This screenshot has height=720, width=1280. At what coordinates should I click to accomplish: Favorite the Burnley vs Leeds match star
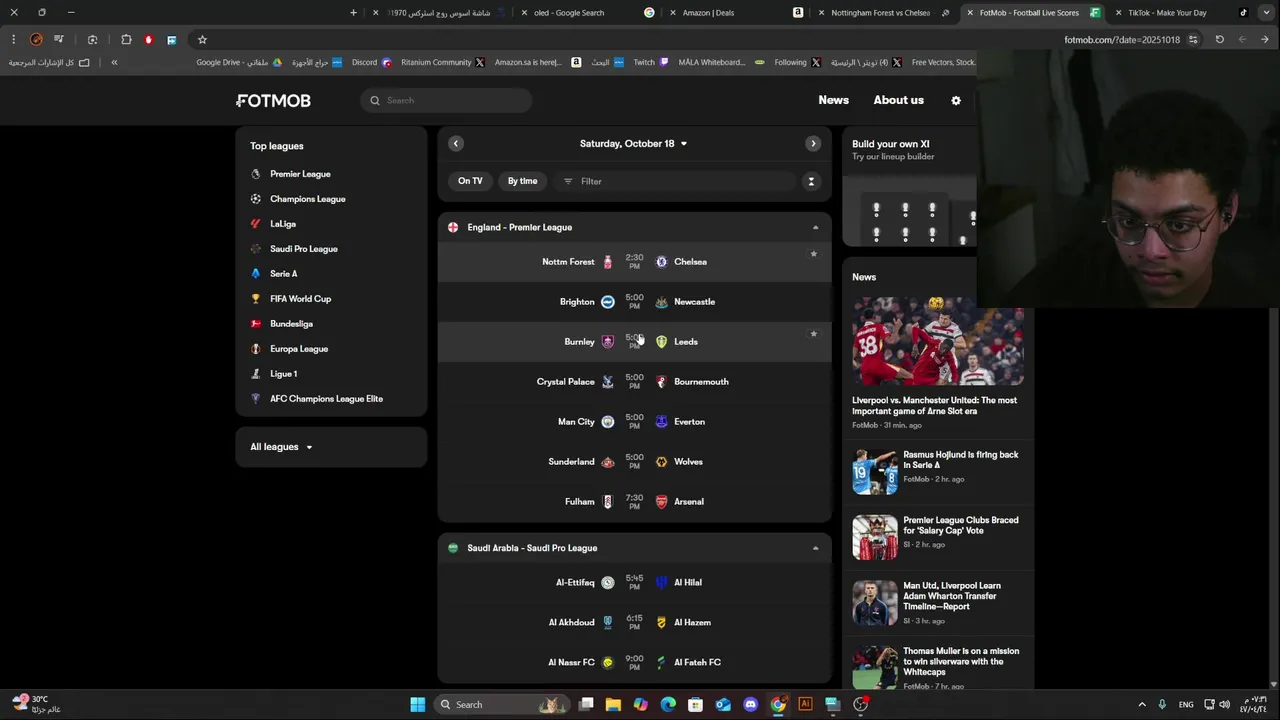(x=813, y=334)
